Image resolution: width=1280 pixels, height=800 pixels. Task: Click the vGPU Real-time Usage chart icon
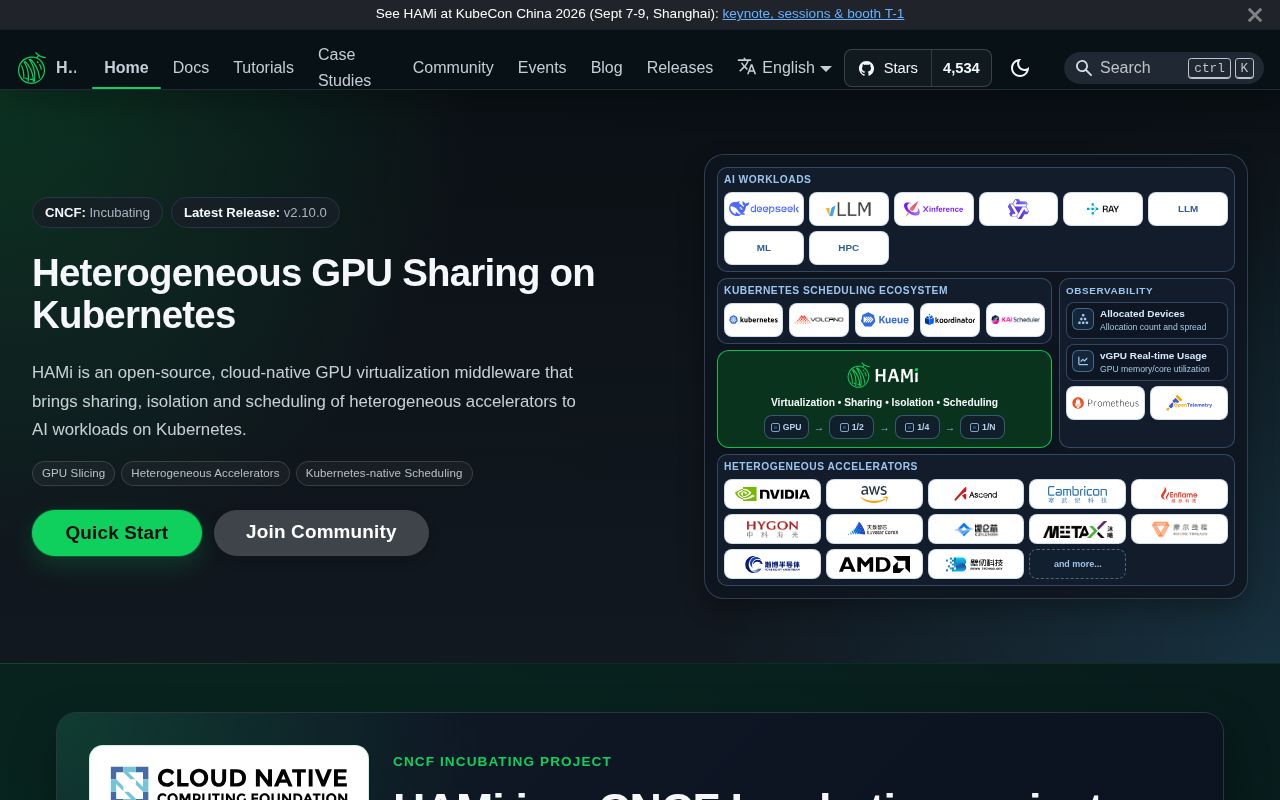[1083, 362]
